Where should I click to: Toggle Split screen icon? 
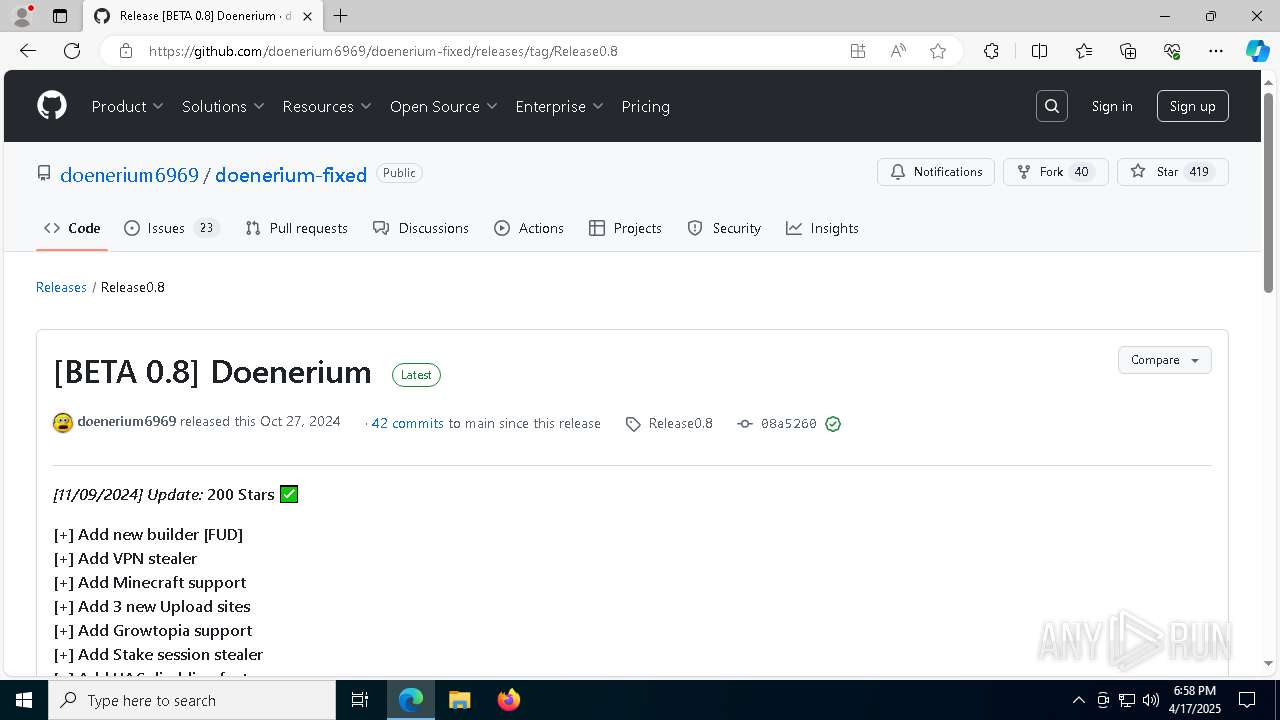pyautogui.click(x=1039, y=51)
